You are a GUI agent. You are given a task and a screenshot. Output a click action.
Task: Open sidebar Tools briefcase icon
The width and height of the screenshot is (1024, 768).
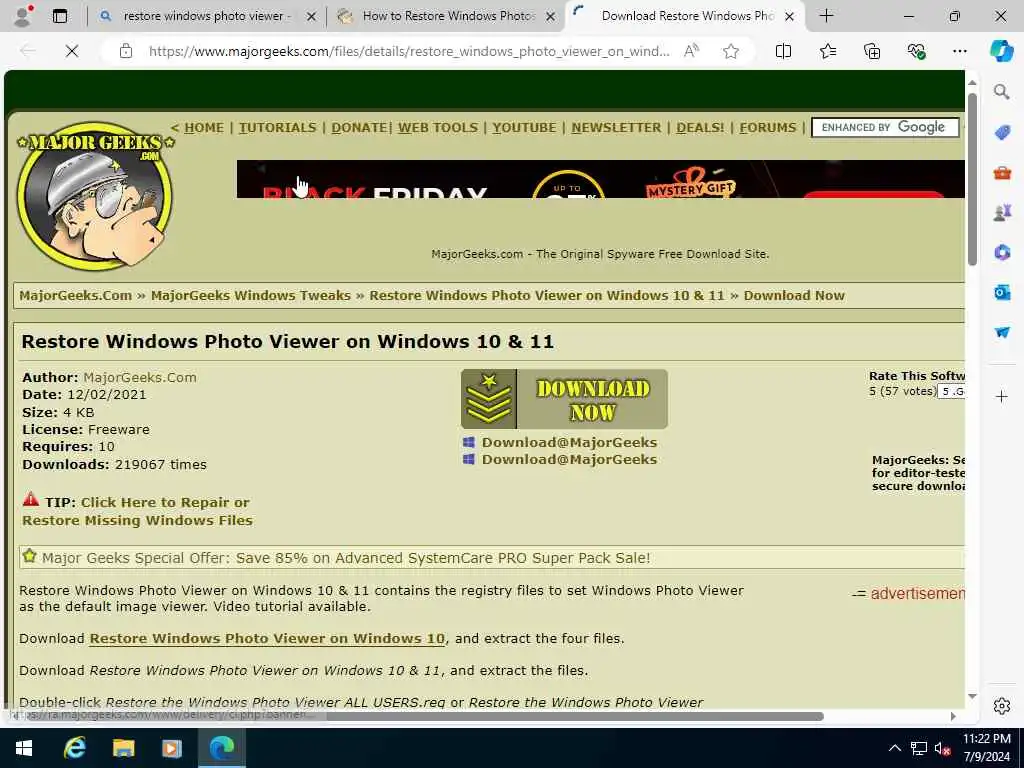tap(1002, 172)
